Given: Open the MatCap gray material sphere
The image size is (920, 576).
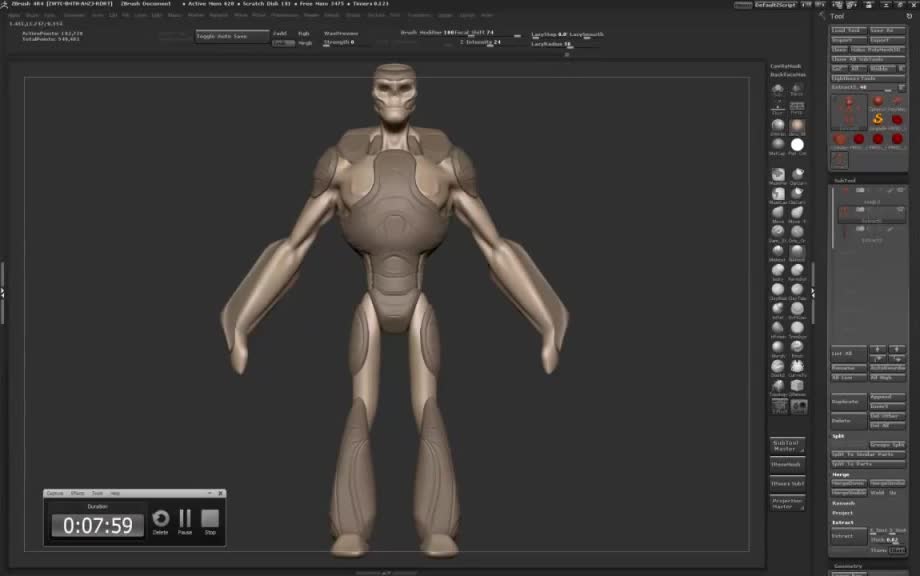Looking at the screenshot, I should pyautogui.click(x=777, y=144).
